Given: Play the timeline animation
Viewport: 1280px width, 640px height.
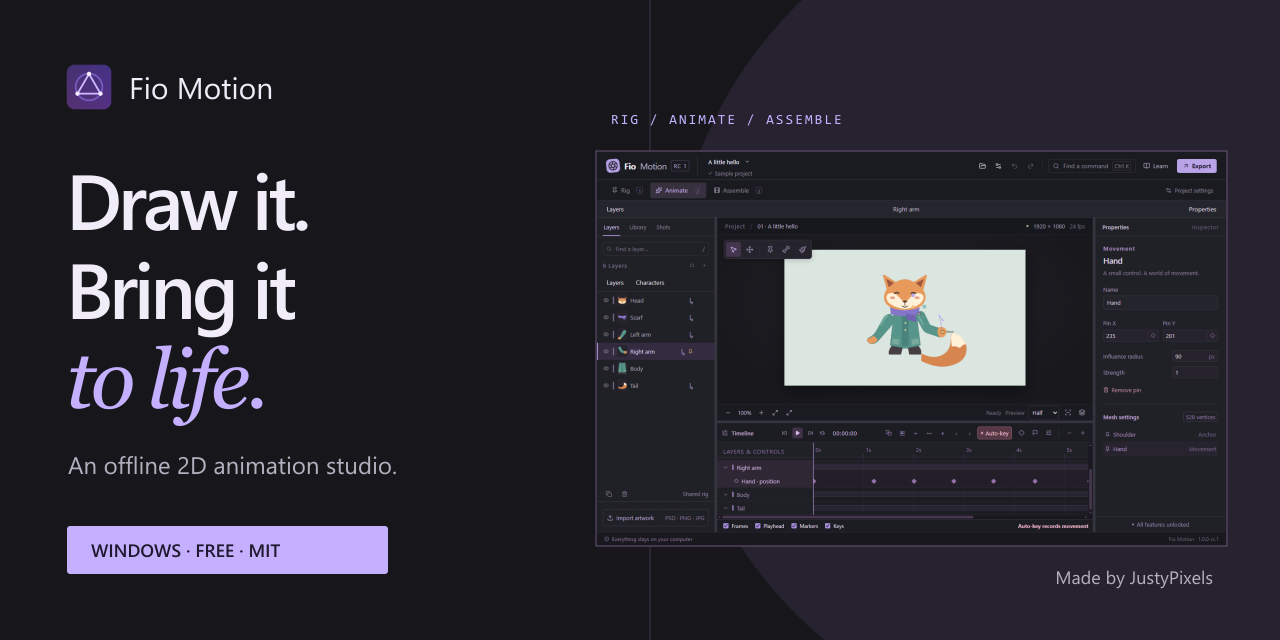Looking at the screenshot, I should [x=797, y=433].
